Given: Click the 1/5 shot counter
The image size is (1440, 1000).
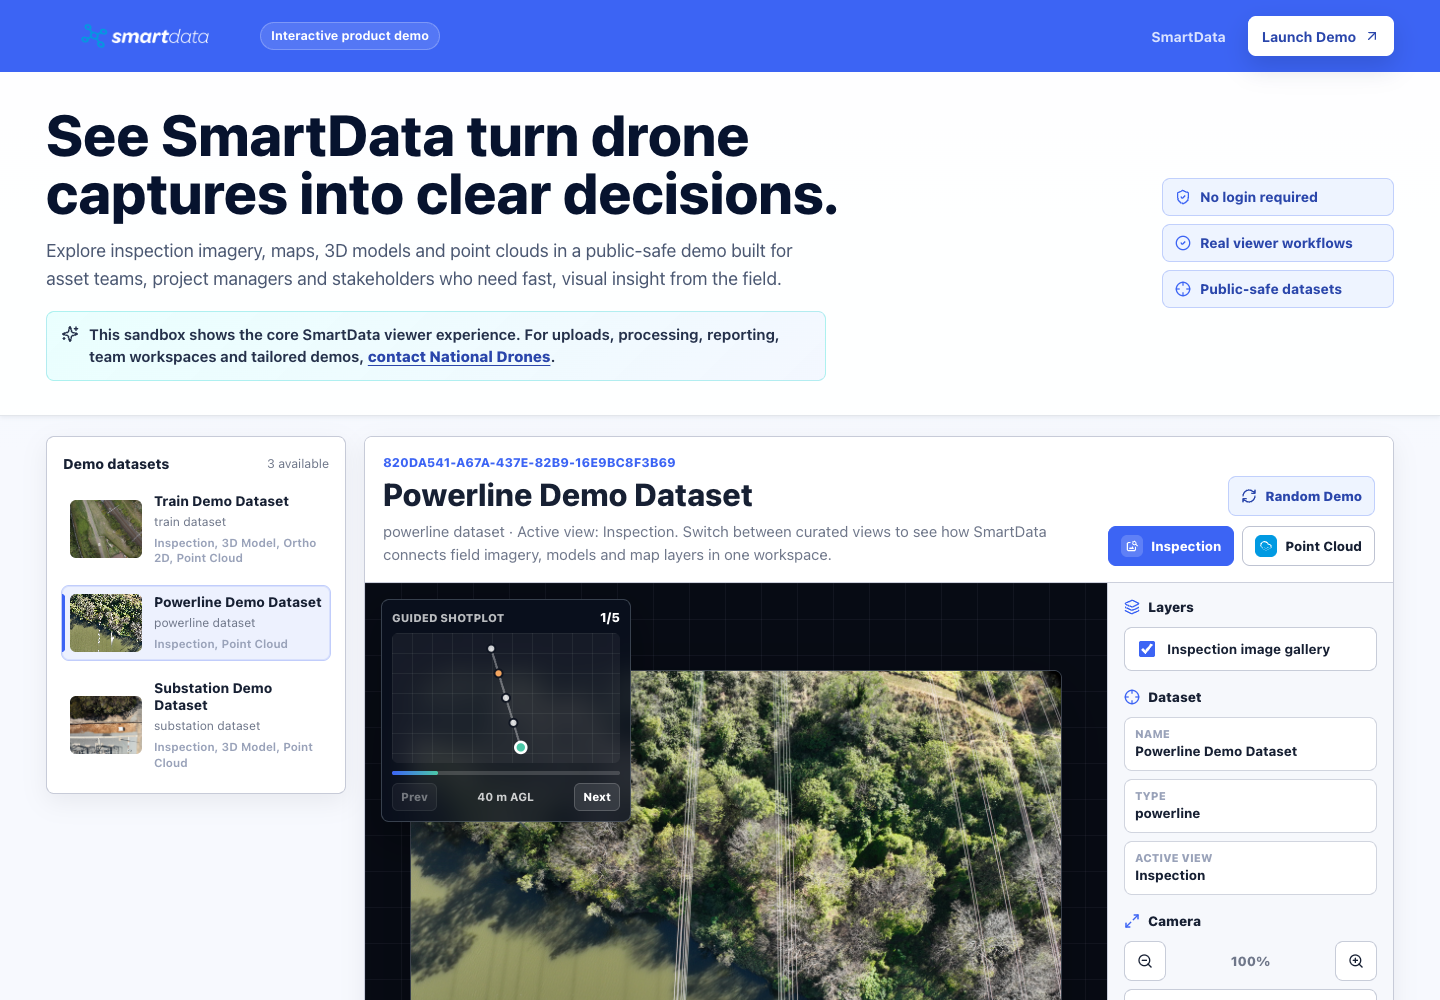Looking at the screenshot, I should click(610, 618).
